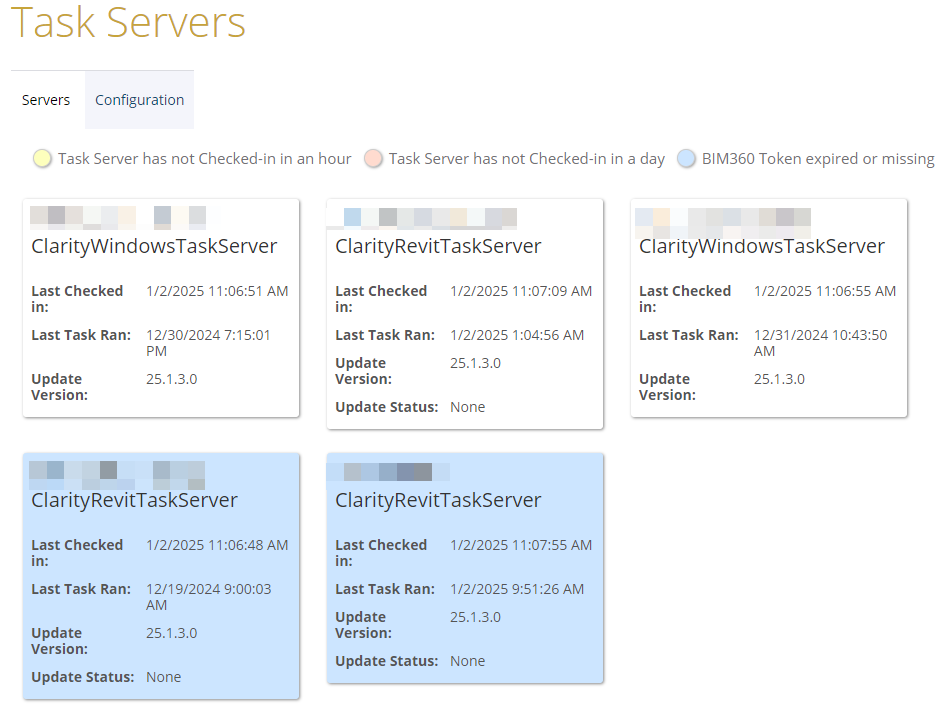Click the blue BIM360 token expired legend circle

[686, 158]
